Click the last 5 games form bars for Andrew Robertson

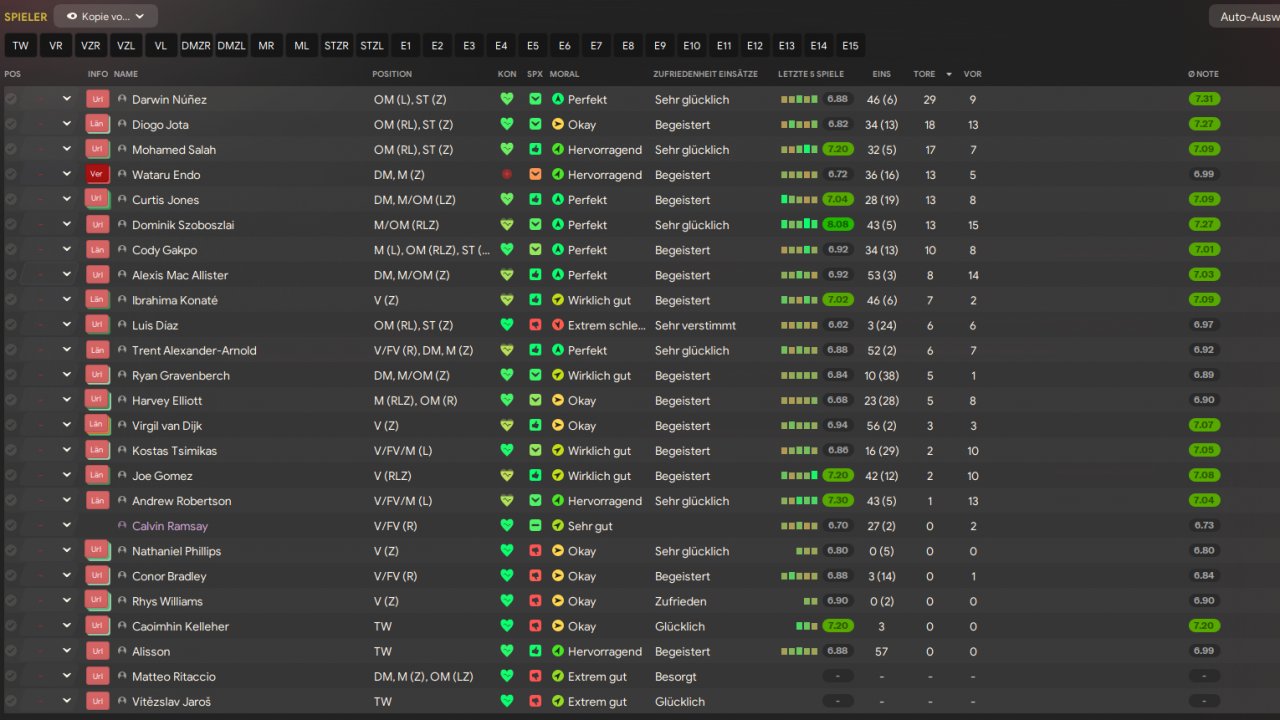799,501
